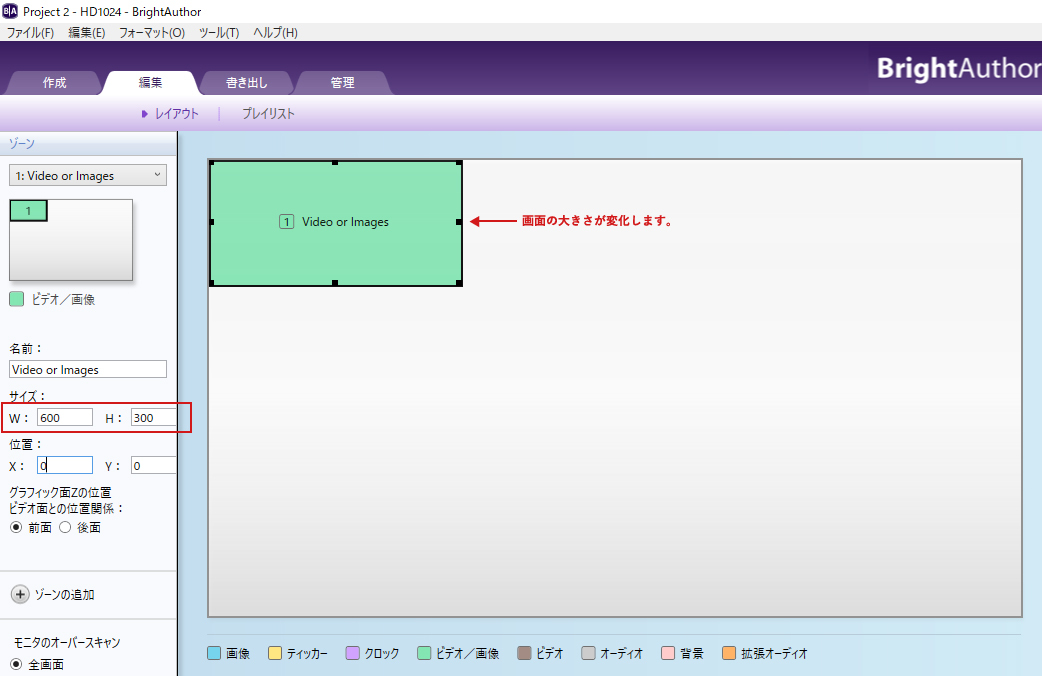
Task: Click the bottom-center resize handle of the zone
Action: coord(335,283)
